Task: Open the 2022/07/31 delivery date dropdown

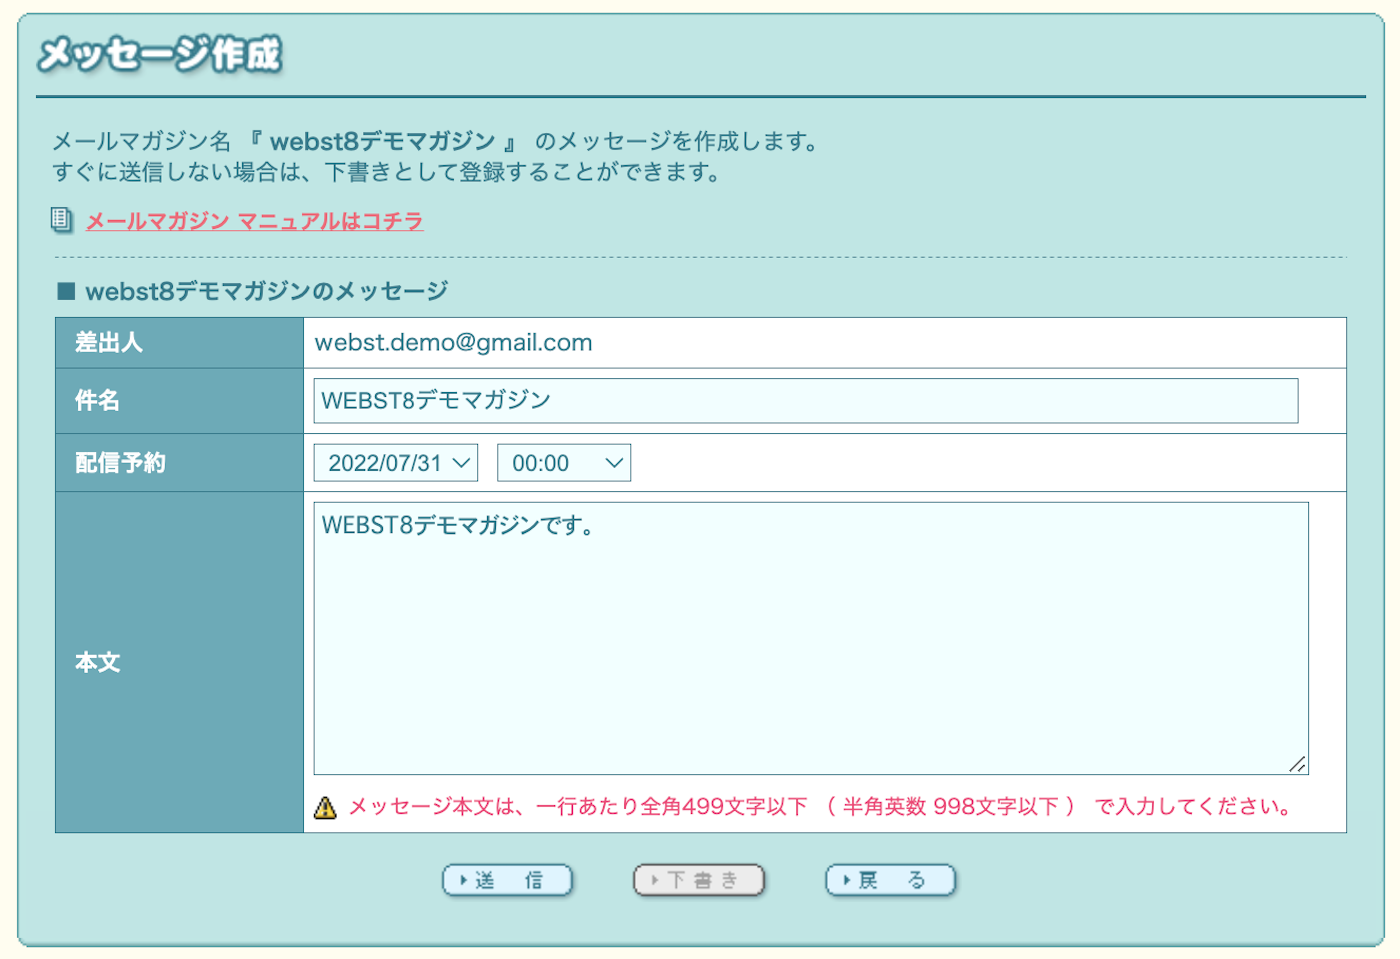Action: 396,463
